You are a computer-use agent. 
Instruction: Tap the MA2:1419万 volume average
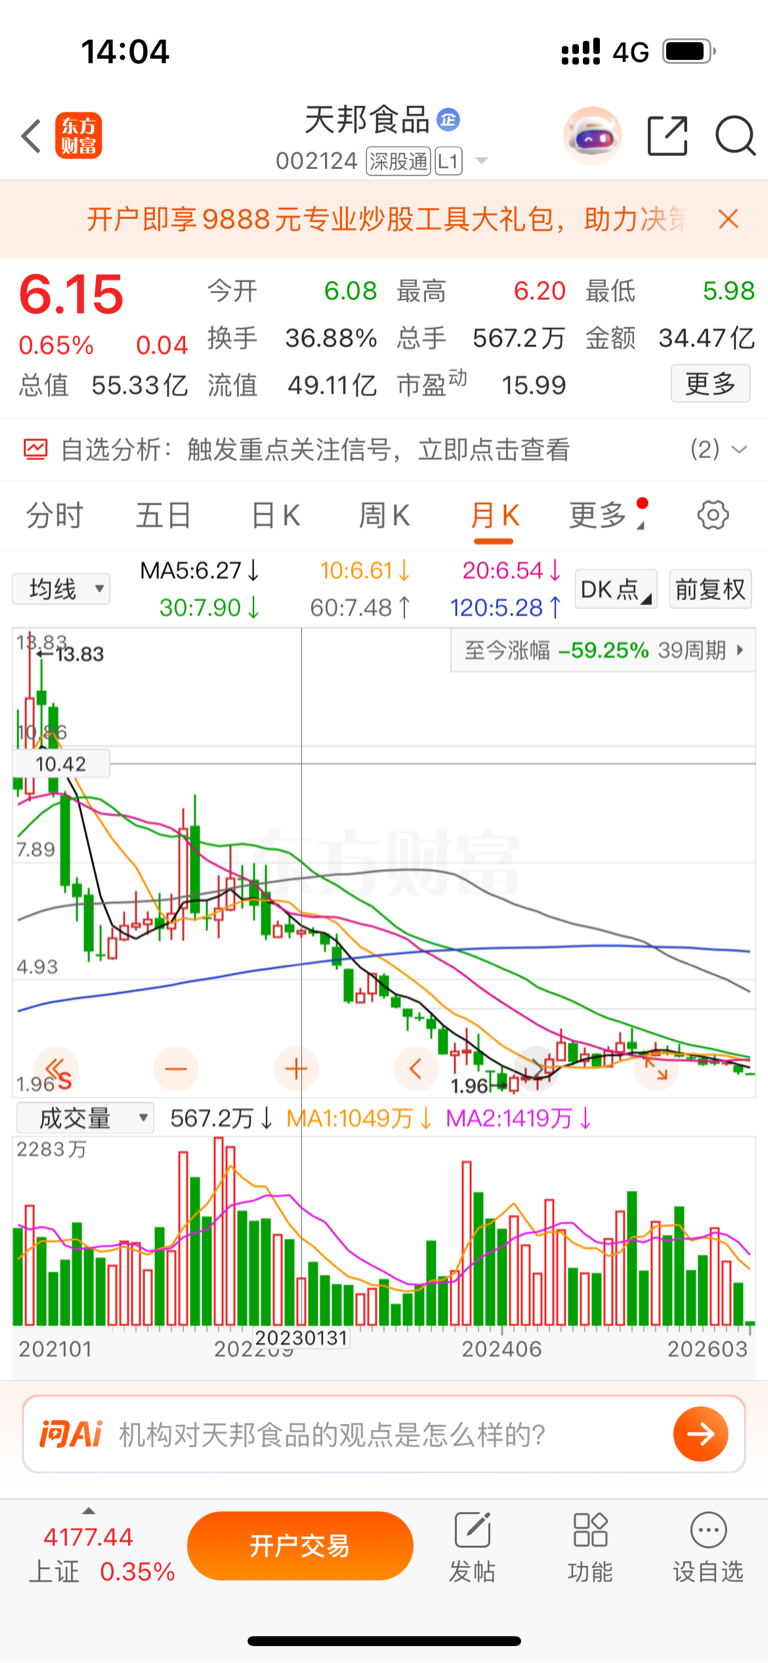point(519,1118)
